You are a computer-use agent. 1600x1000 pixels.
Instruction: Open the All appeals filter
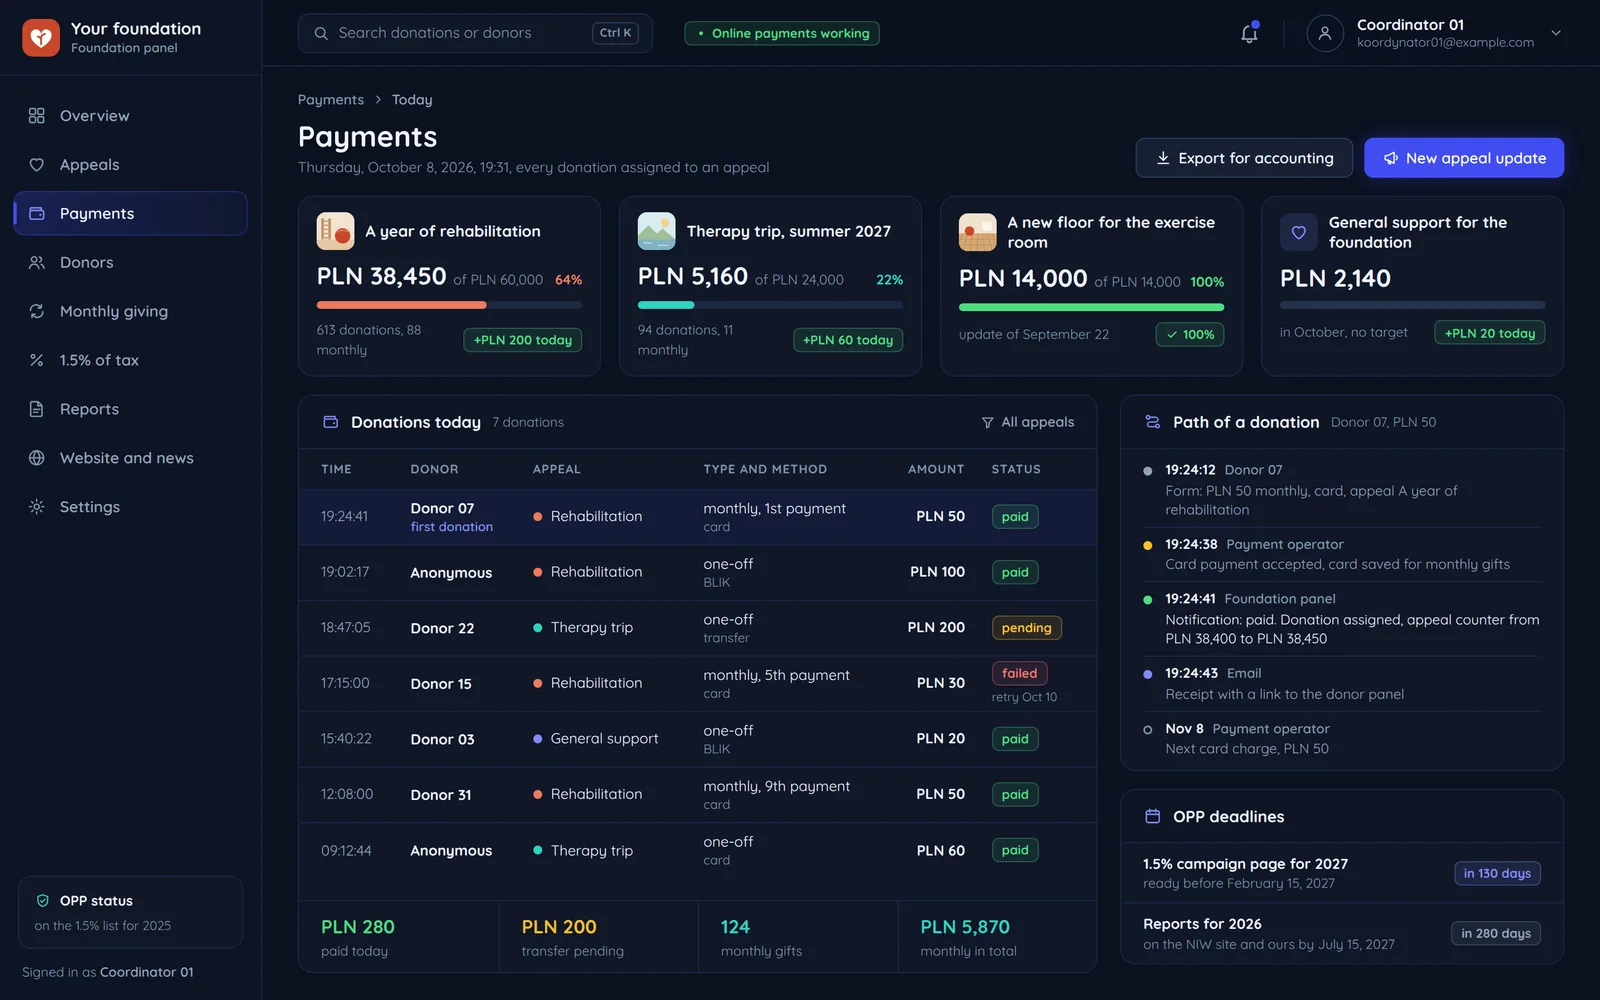1028,422
